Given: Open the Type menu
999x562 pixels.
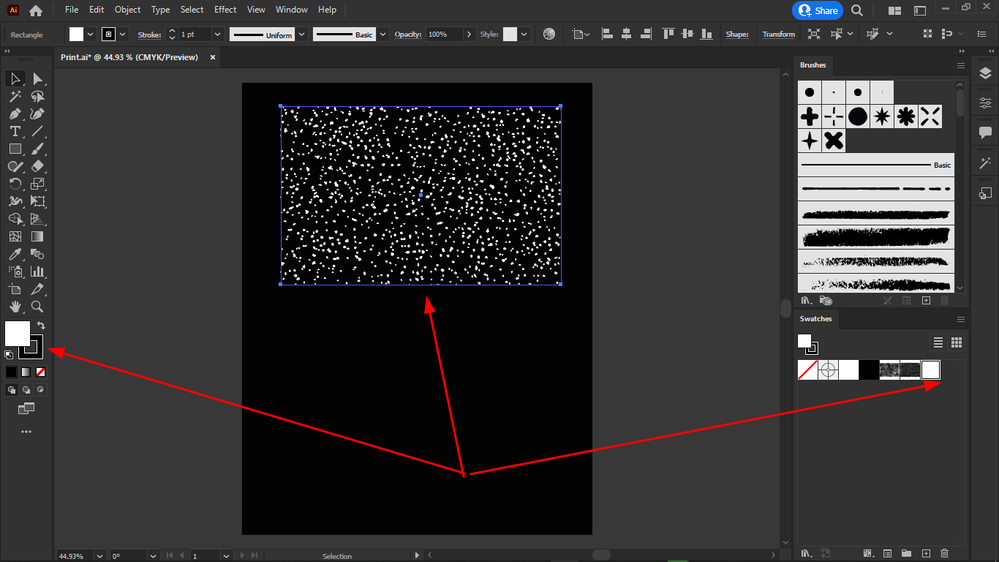Looking at the screenshot, I should (160, 10).
